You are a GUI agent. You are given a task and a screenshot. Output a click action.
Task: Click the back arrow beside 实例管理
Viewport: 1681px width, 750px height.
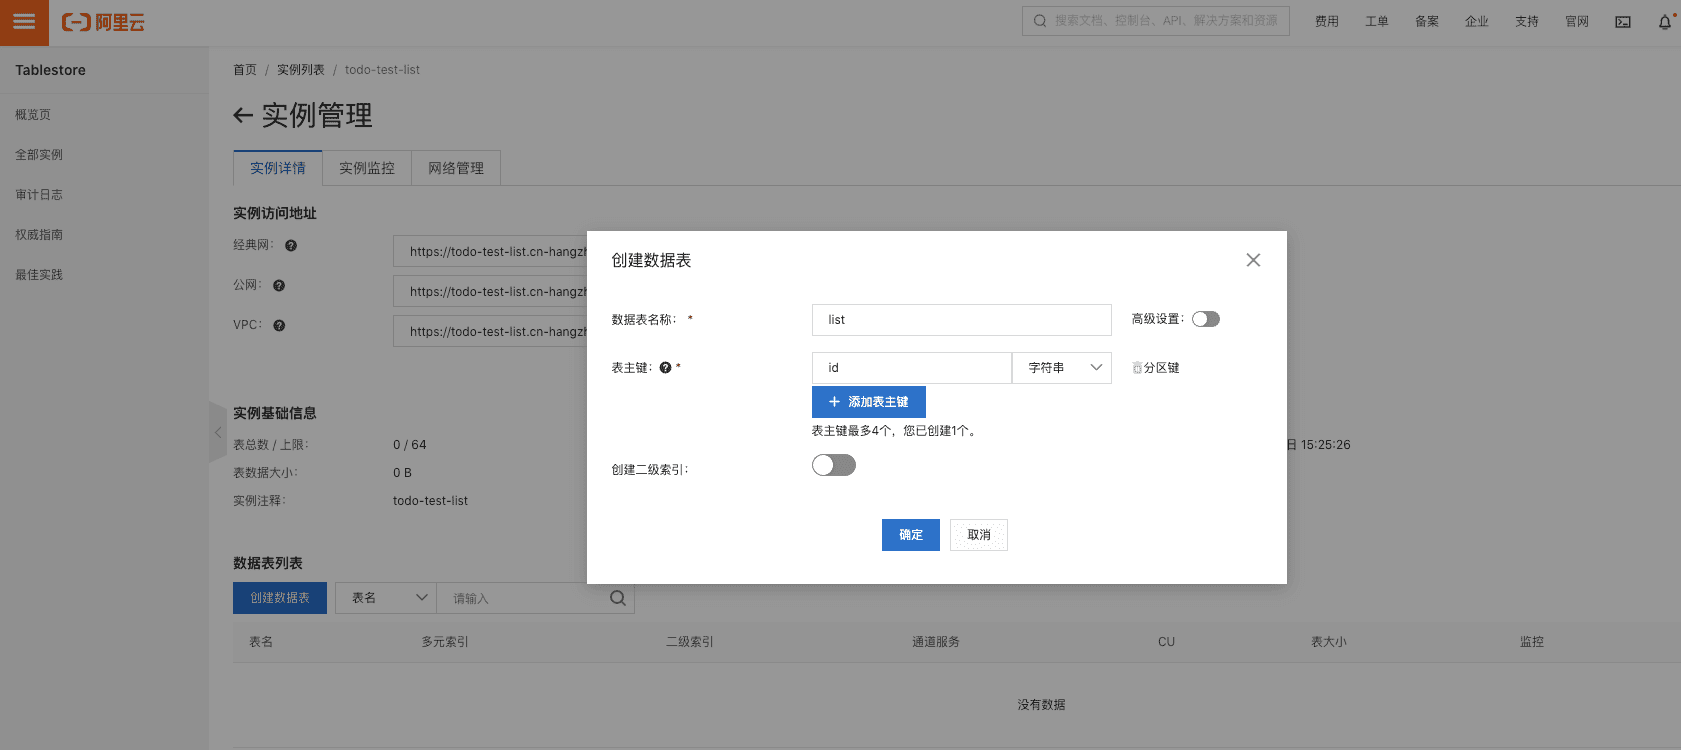coord(243,116)
